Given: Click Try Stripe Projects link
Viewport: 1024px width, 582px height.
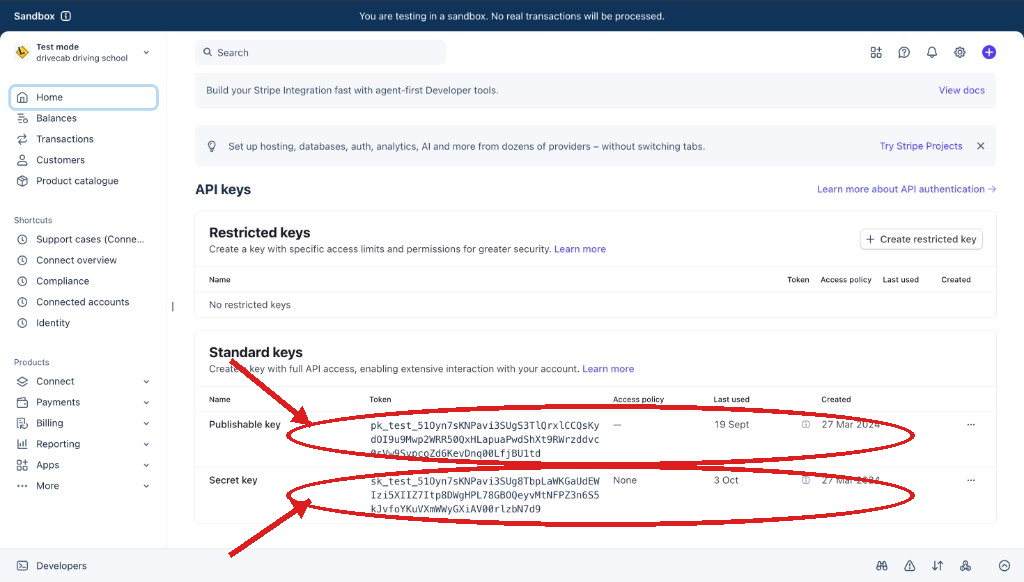Looking at the screenshot, I should pyautogui.click(x=921, y=146).
